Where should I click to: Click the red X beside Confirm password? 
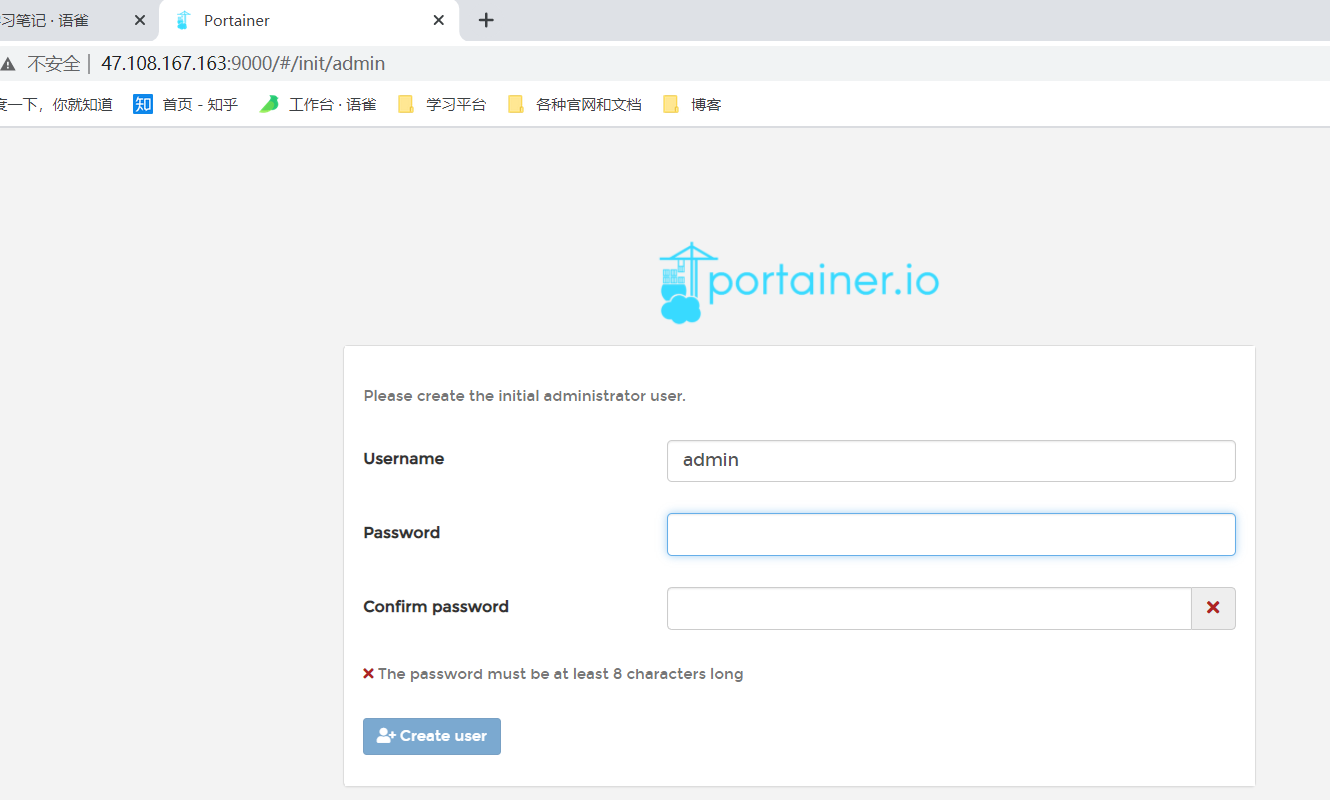tap(1213, 608)
